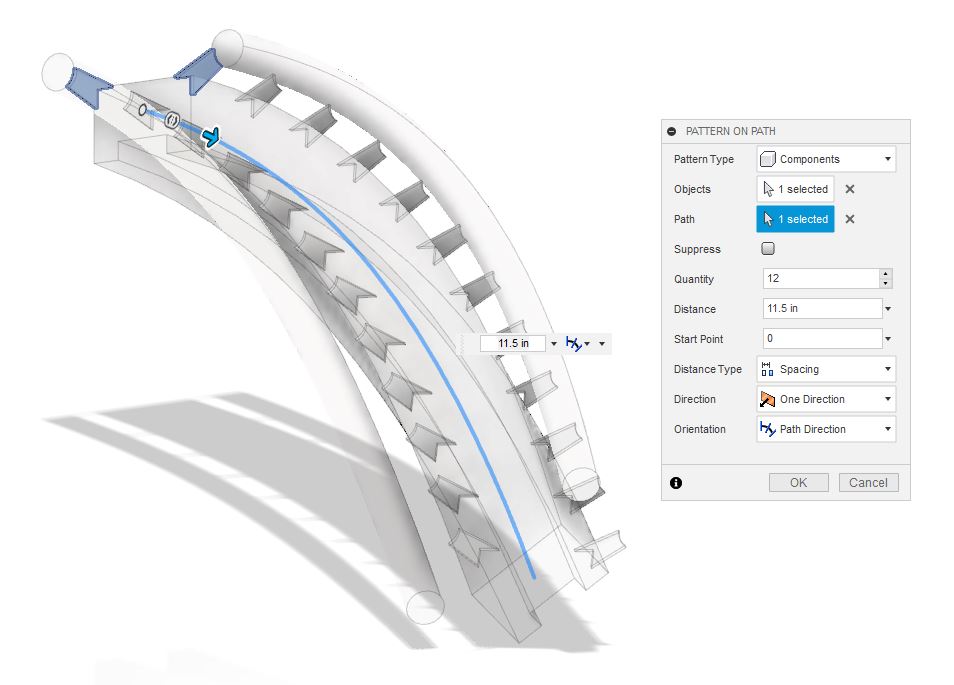
Task: Open the Distance value dropdown arrow
Action: coord(889,309)
